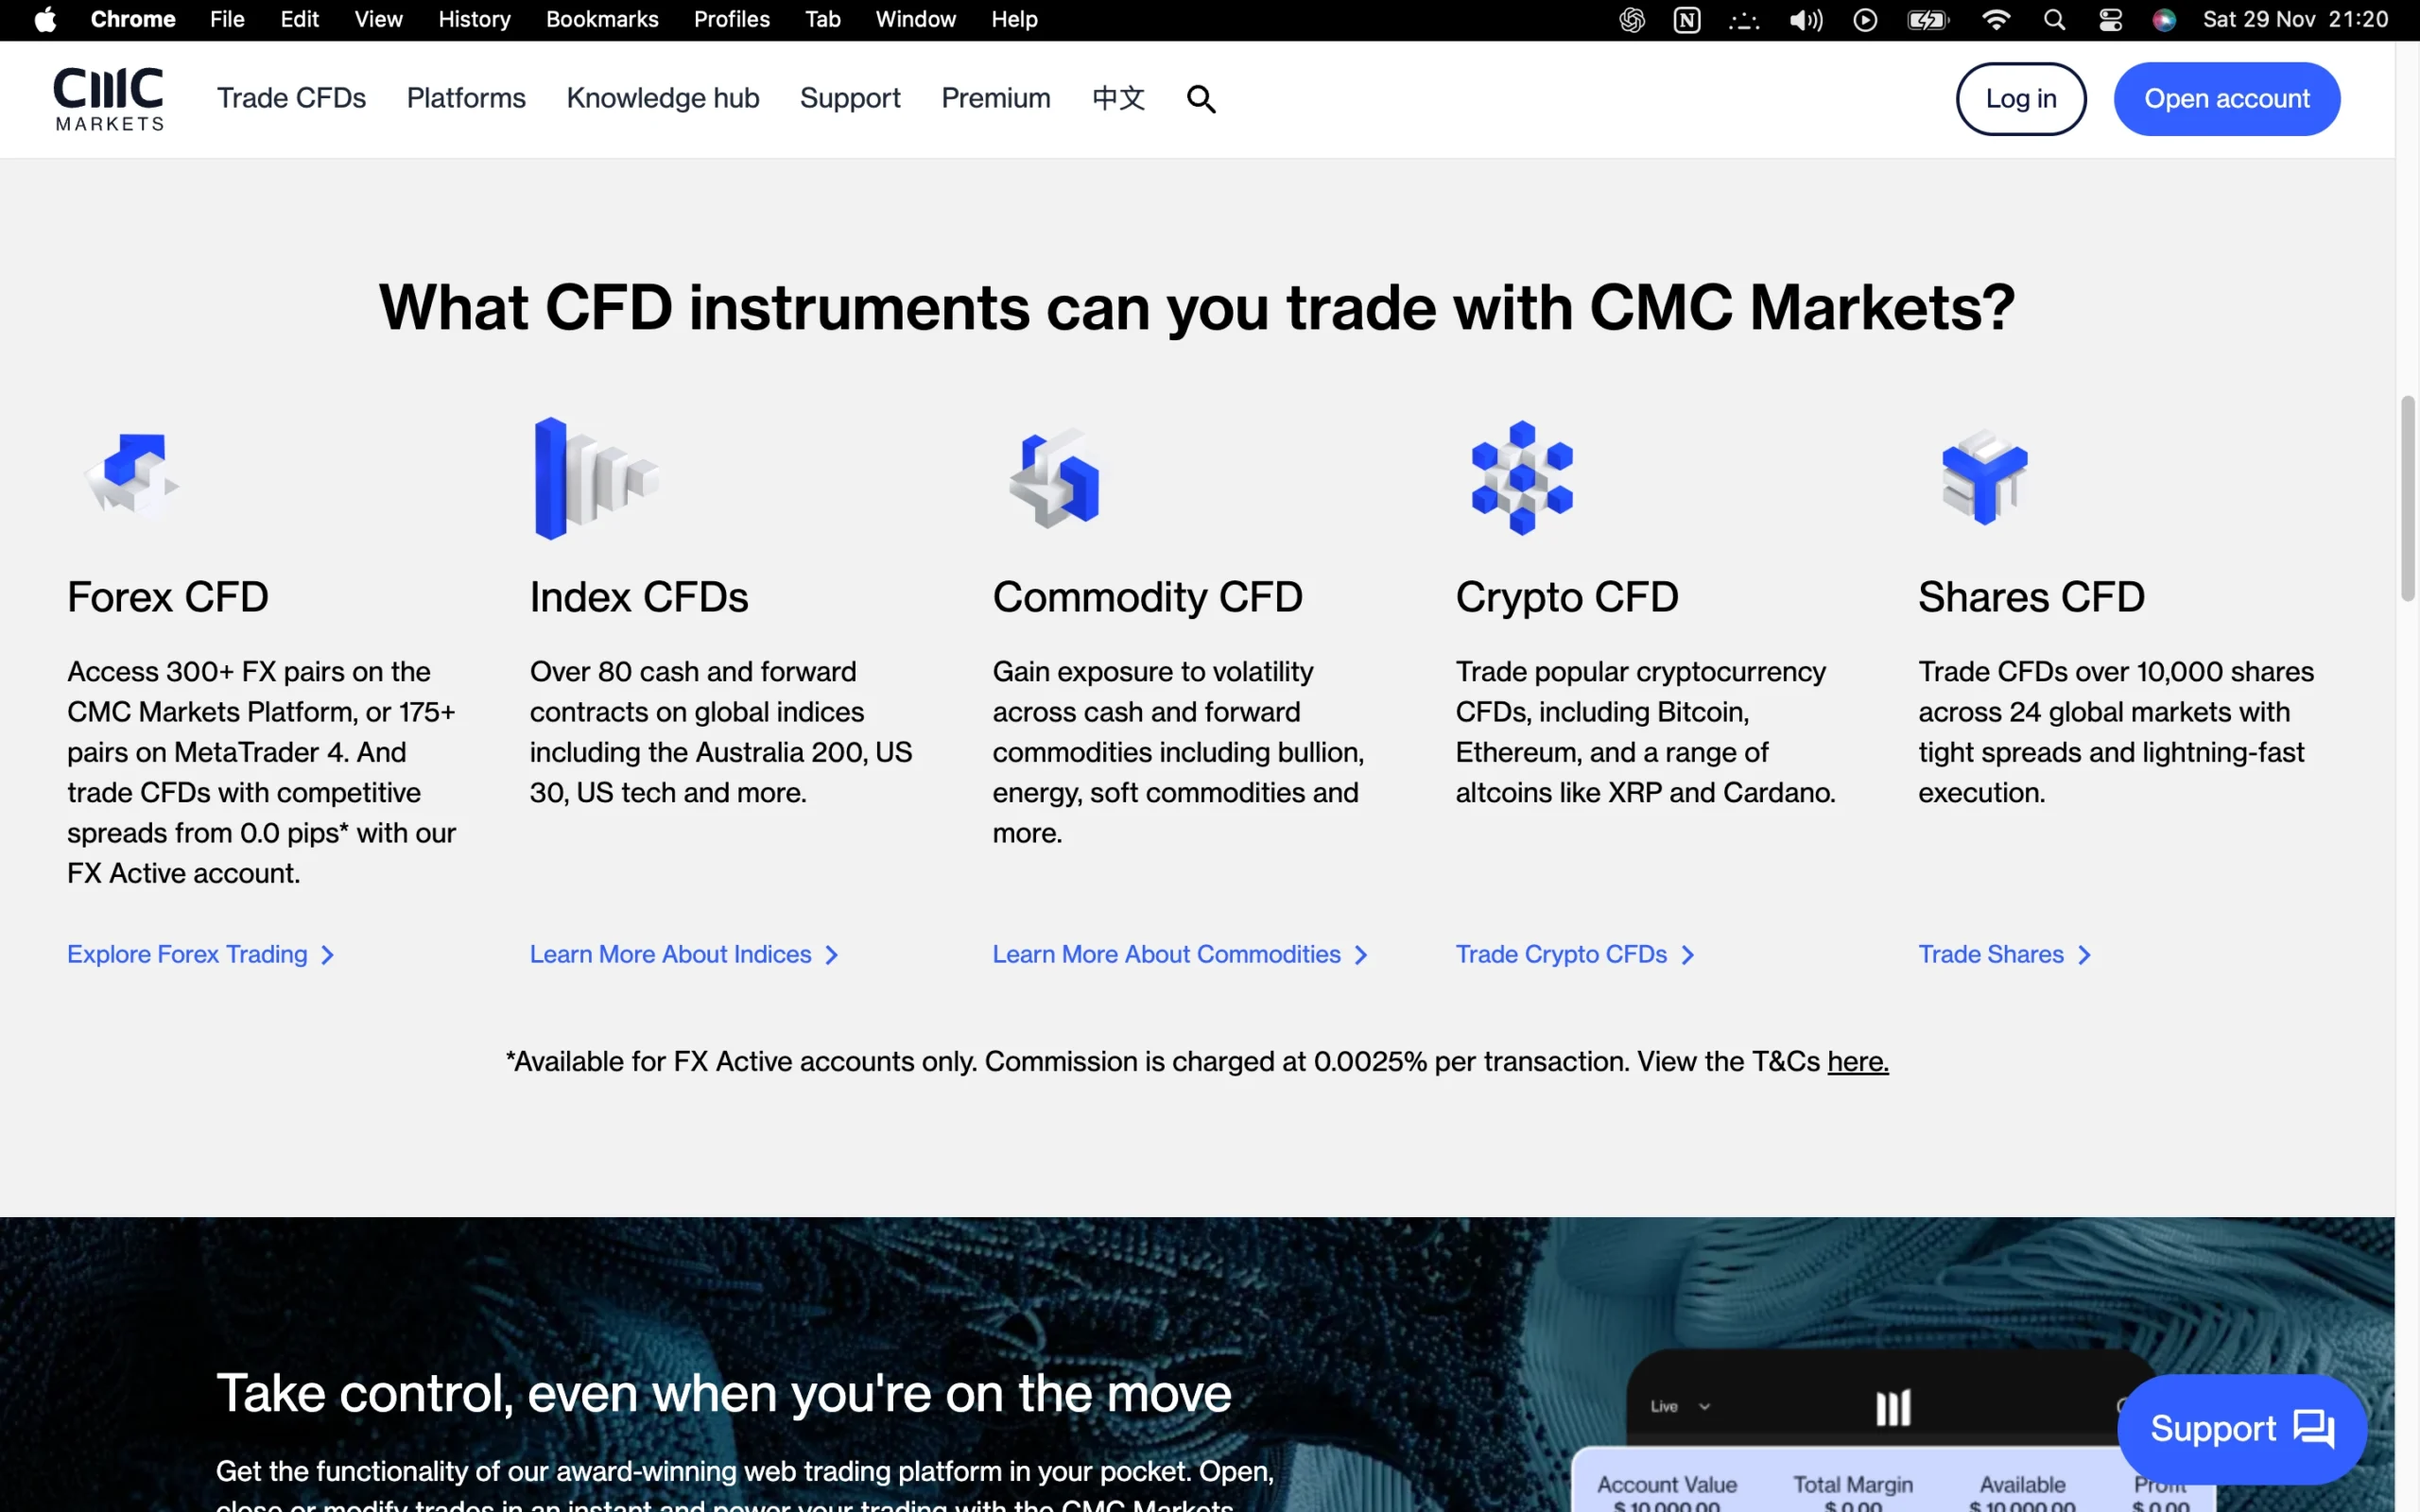Screen dimensions: 2420x1512
Task: Click the Index CFDs bar chart icon
Action: pyautogui.click(x=595, y=477)
